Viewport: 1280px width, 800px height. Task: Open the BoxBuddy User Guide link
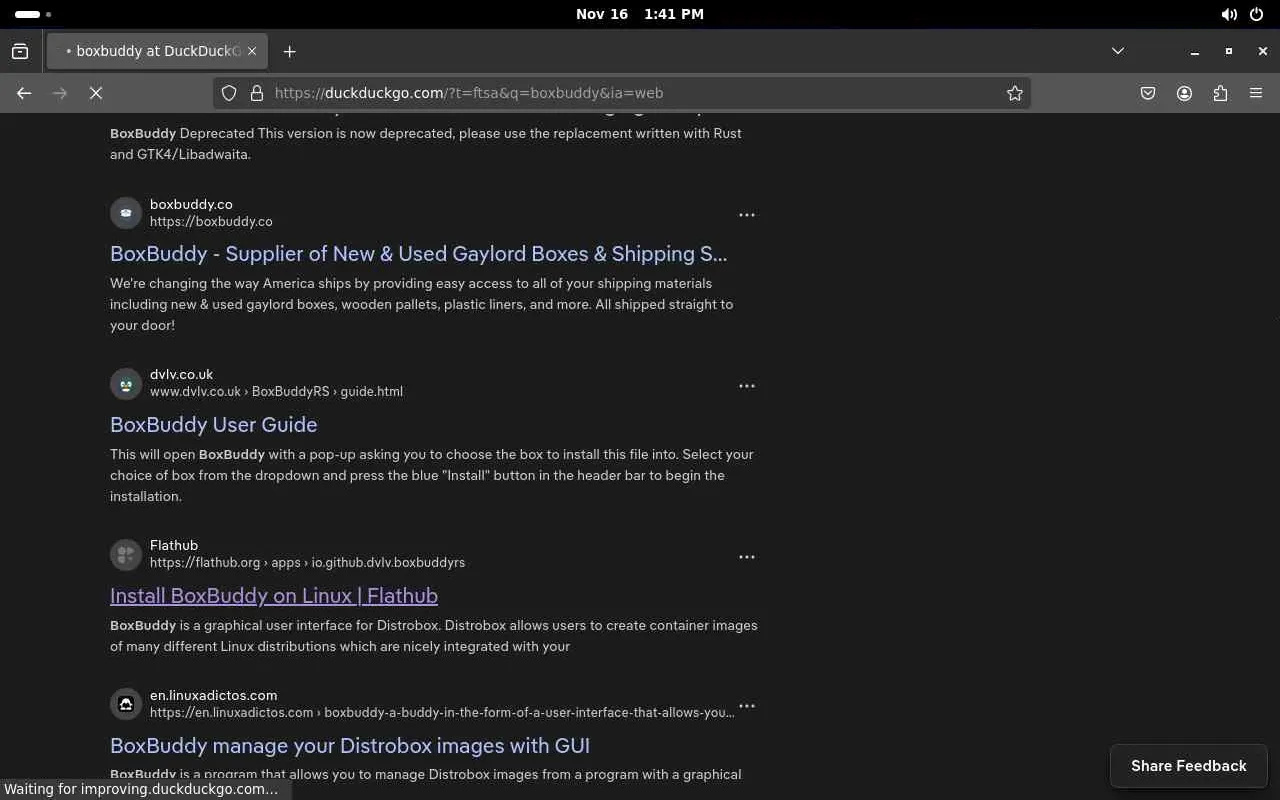[x=213, y=425]
